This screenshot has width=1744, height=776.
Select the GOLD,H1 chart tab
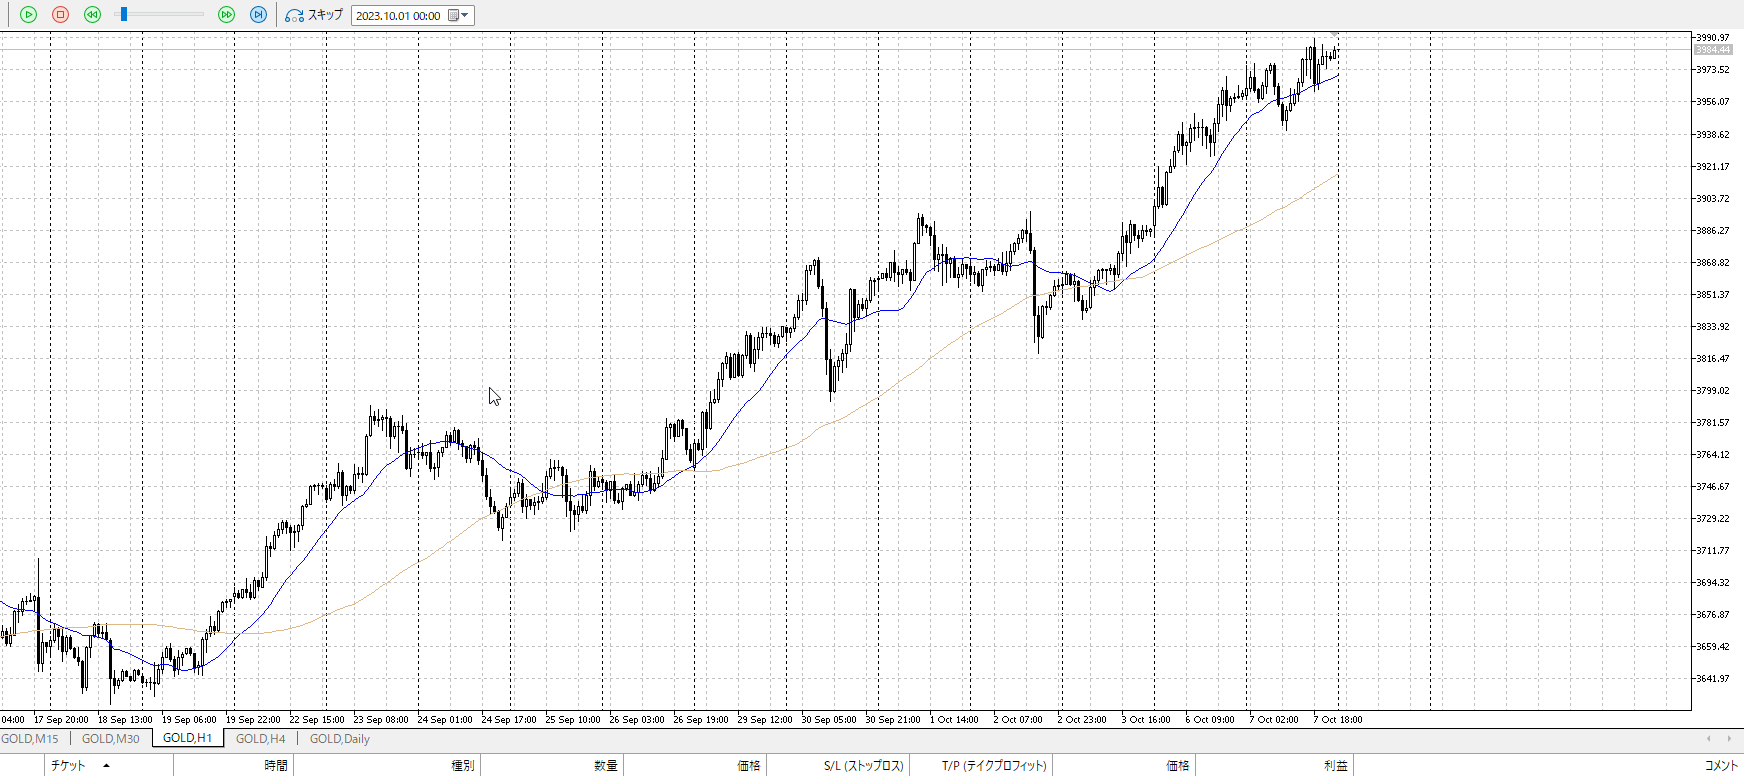(187, 738)
